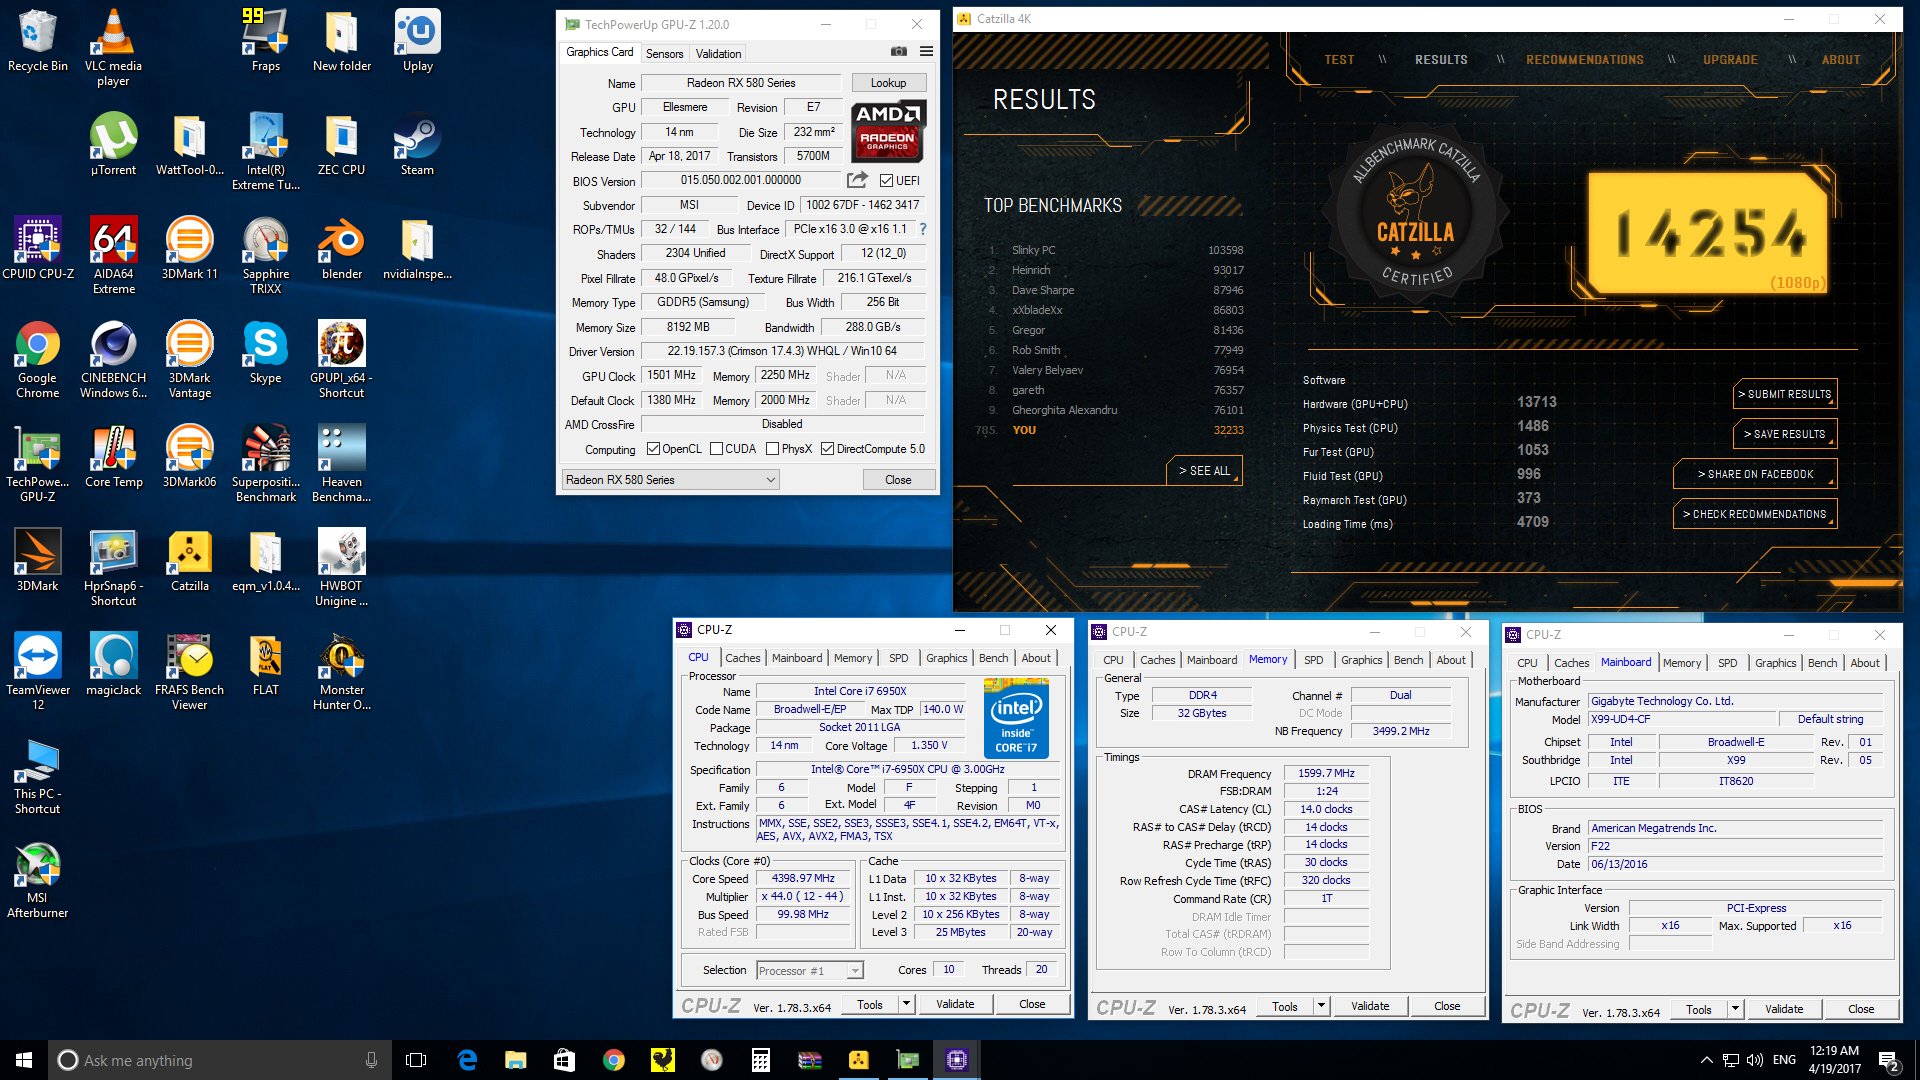
Task: Open Sapphire TRIXX desktop icon
Action: pyautogui.click(x=265, y=255)
